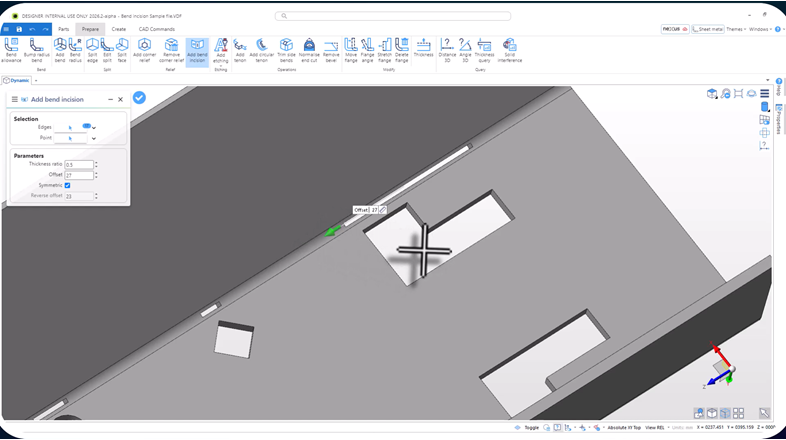786x440 pixels.
Task: Switch to the Parts ribbon tab
Action: pos(64,29)
